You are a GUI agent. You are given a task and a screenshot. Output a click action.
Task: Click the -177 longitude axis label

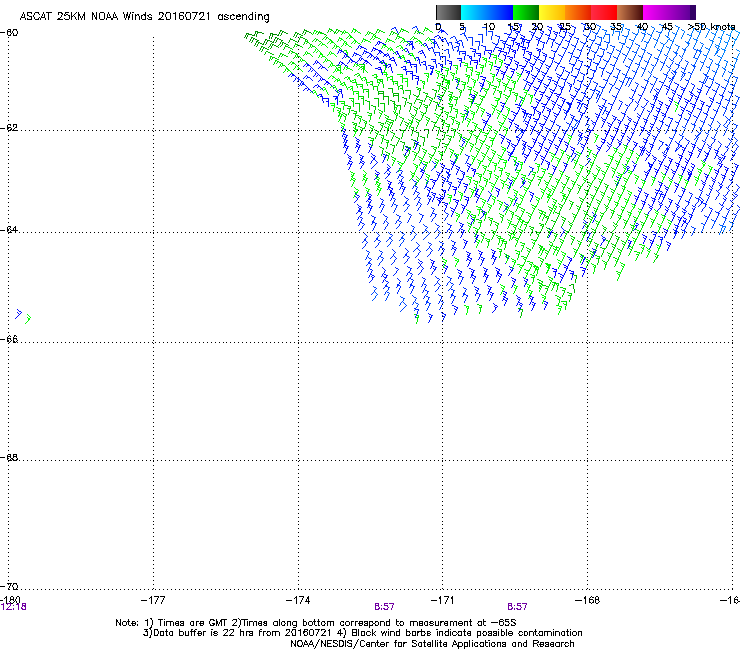153,600
